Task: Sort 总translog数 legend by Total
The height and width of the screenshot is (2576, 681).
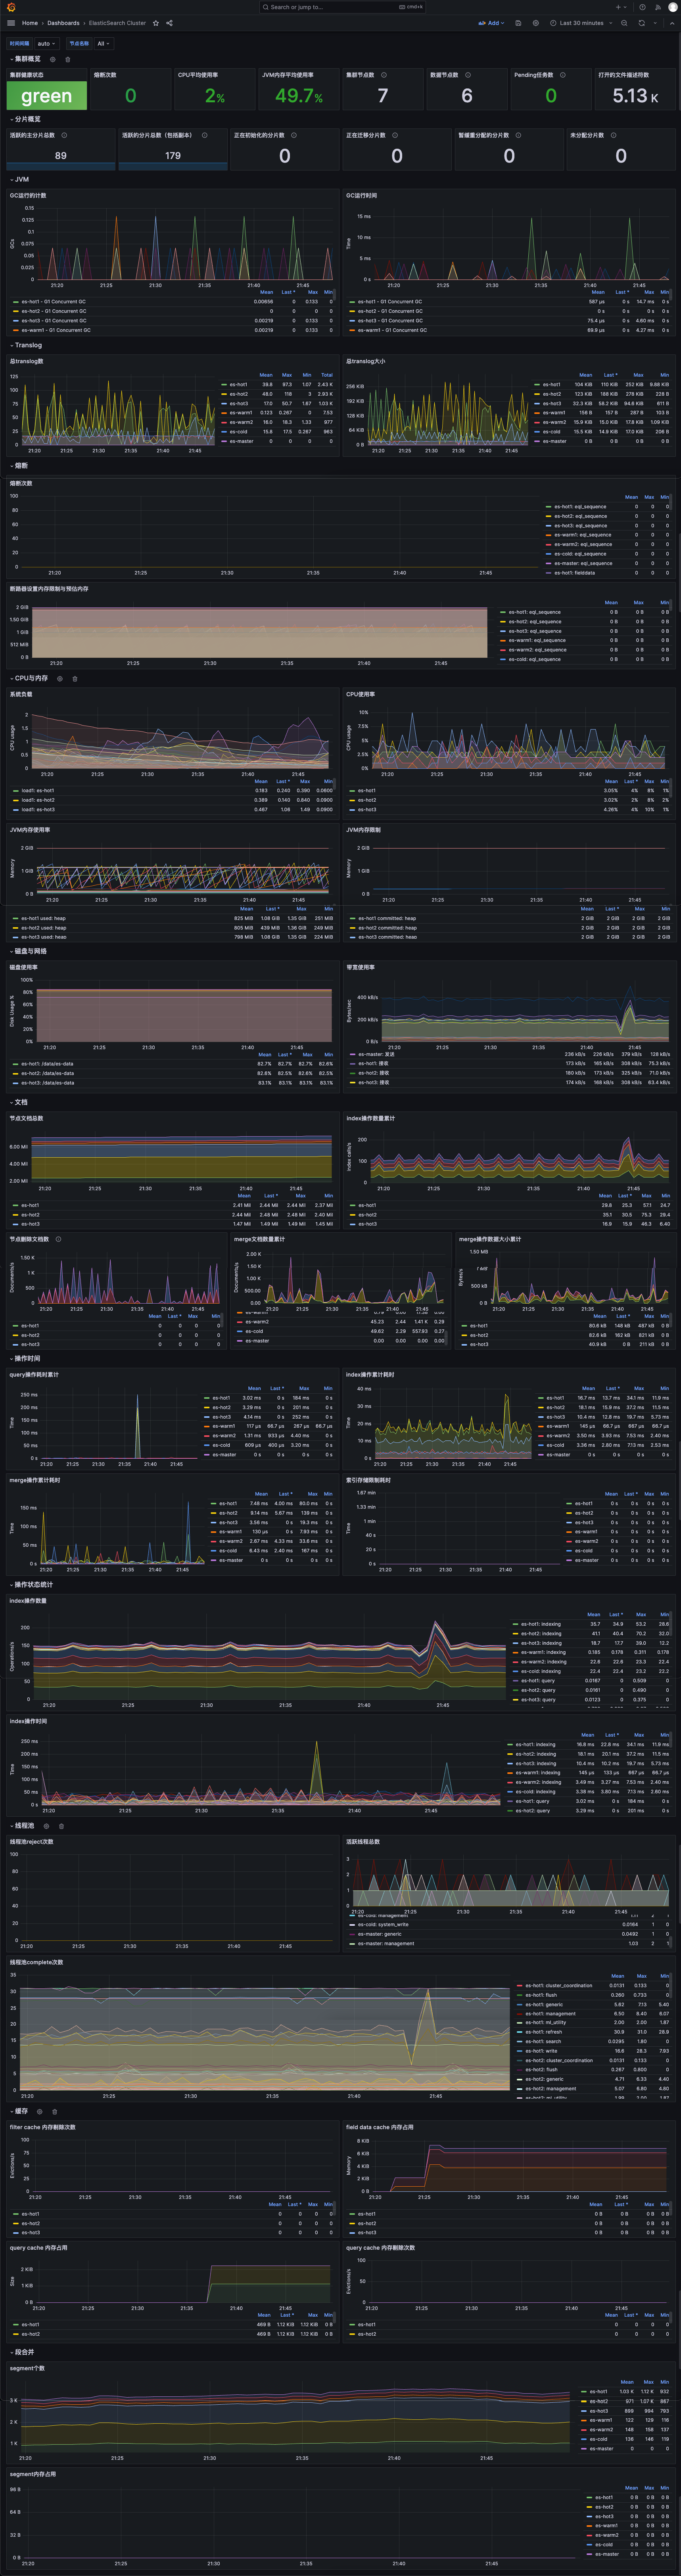Action: click(x=326, y=375)
